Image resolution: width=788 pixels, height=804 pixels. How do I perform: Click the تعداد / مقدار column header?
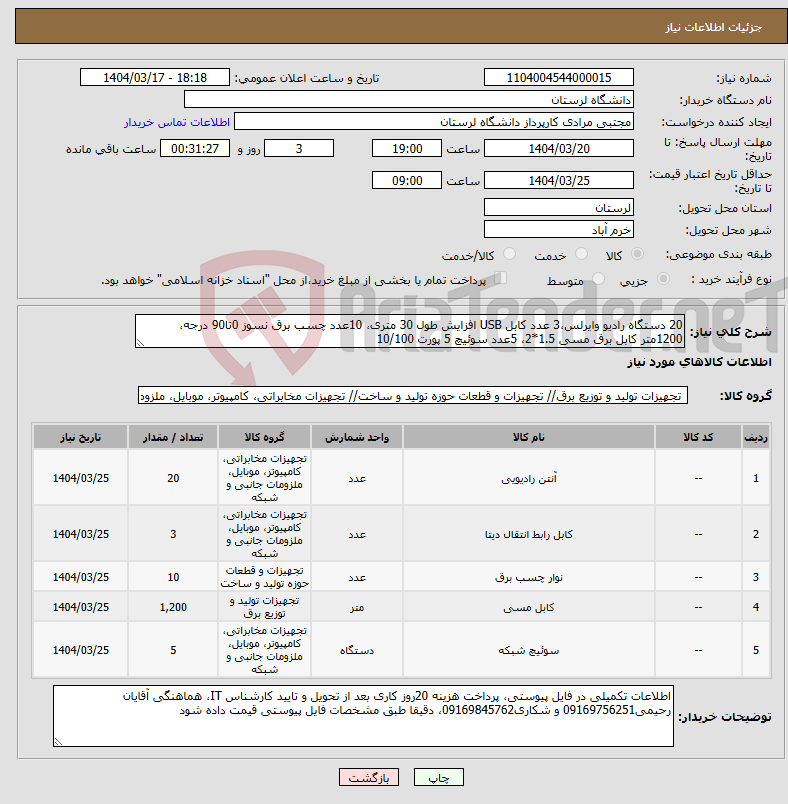coord(173,437)
